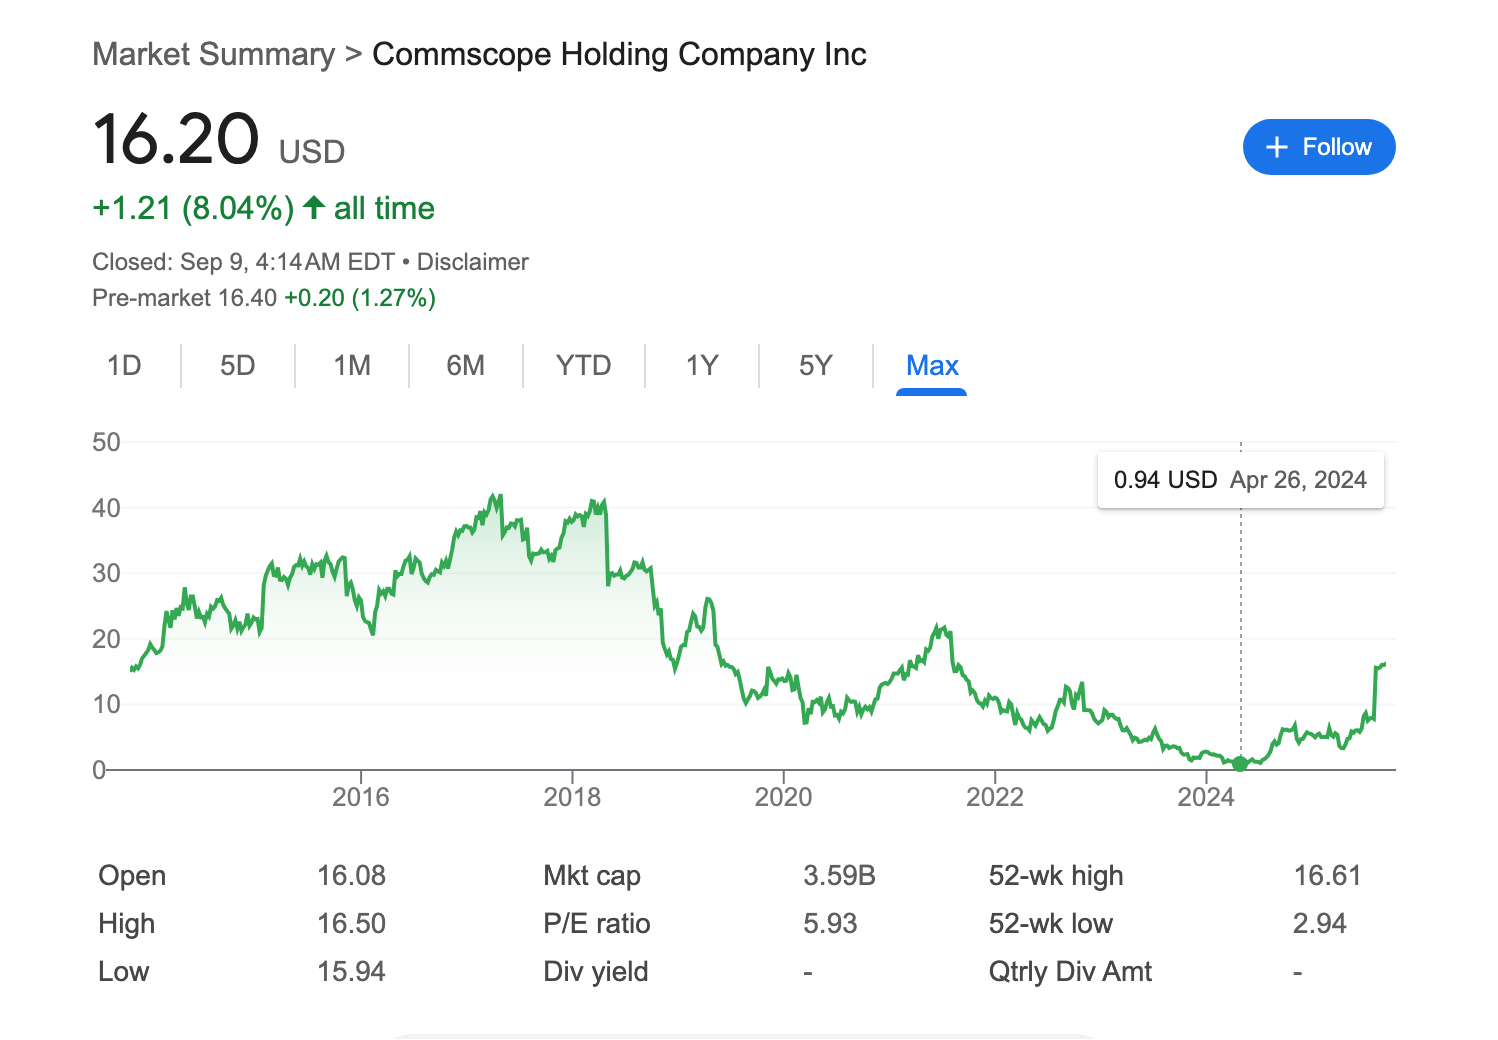Click the P/E ratio label
This screenshot has width=1498, height=1040.
596,924
